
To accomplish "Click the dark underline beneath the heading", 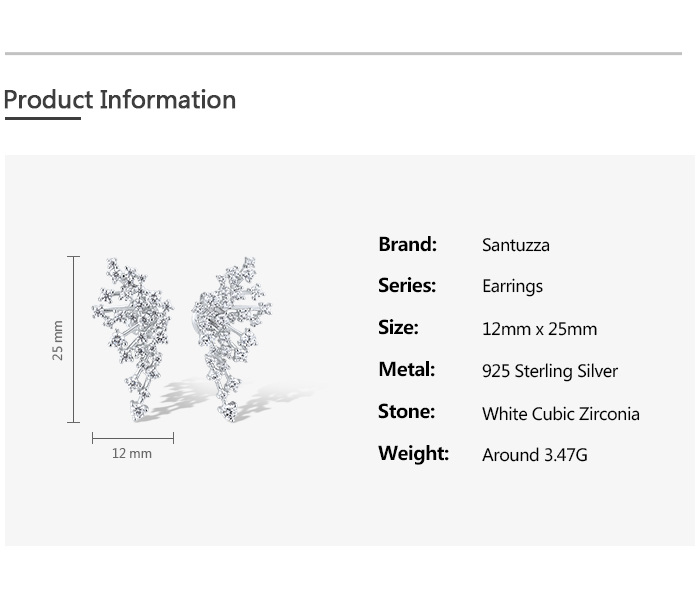I will 43,118.
